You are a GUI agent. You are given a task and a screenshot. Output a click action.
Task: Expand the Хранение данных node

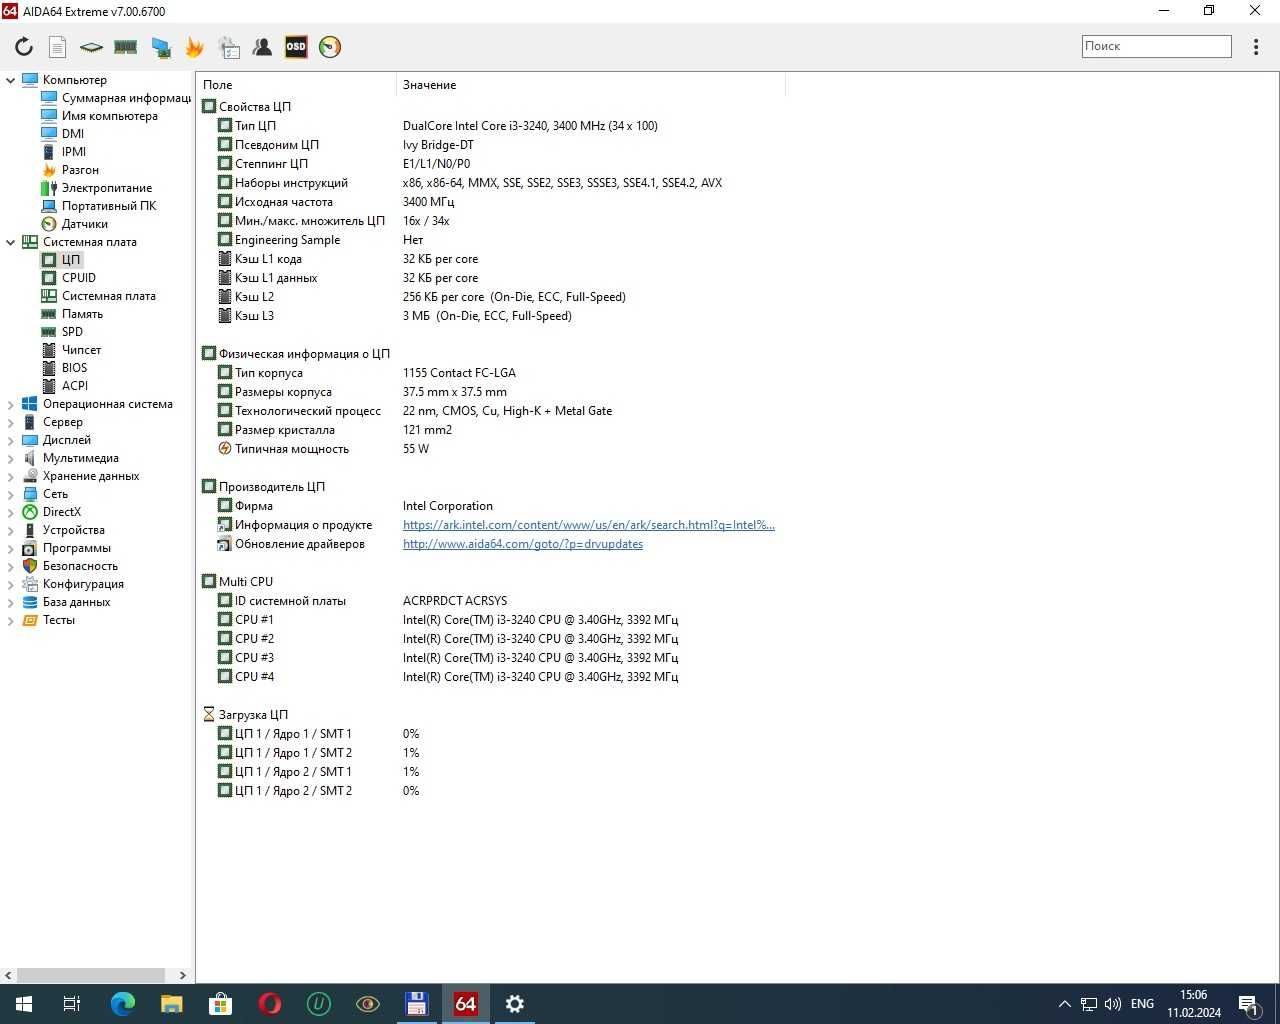[x=10, y=476]
